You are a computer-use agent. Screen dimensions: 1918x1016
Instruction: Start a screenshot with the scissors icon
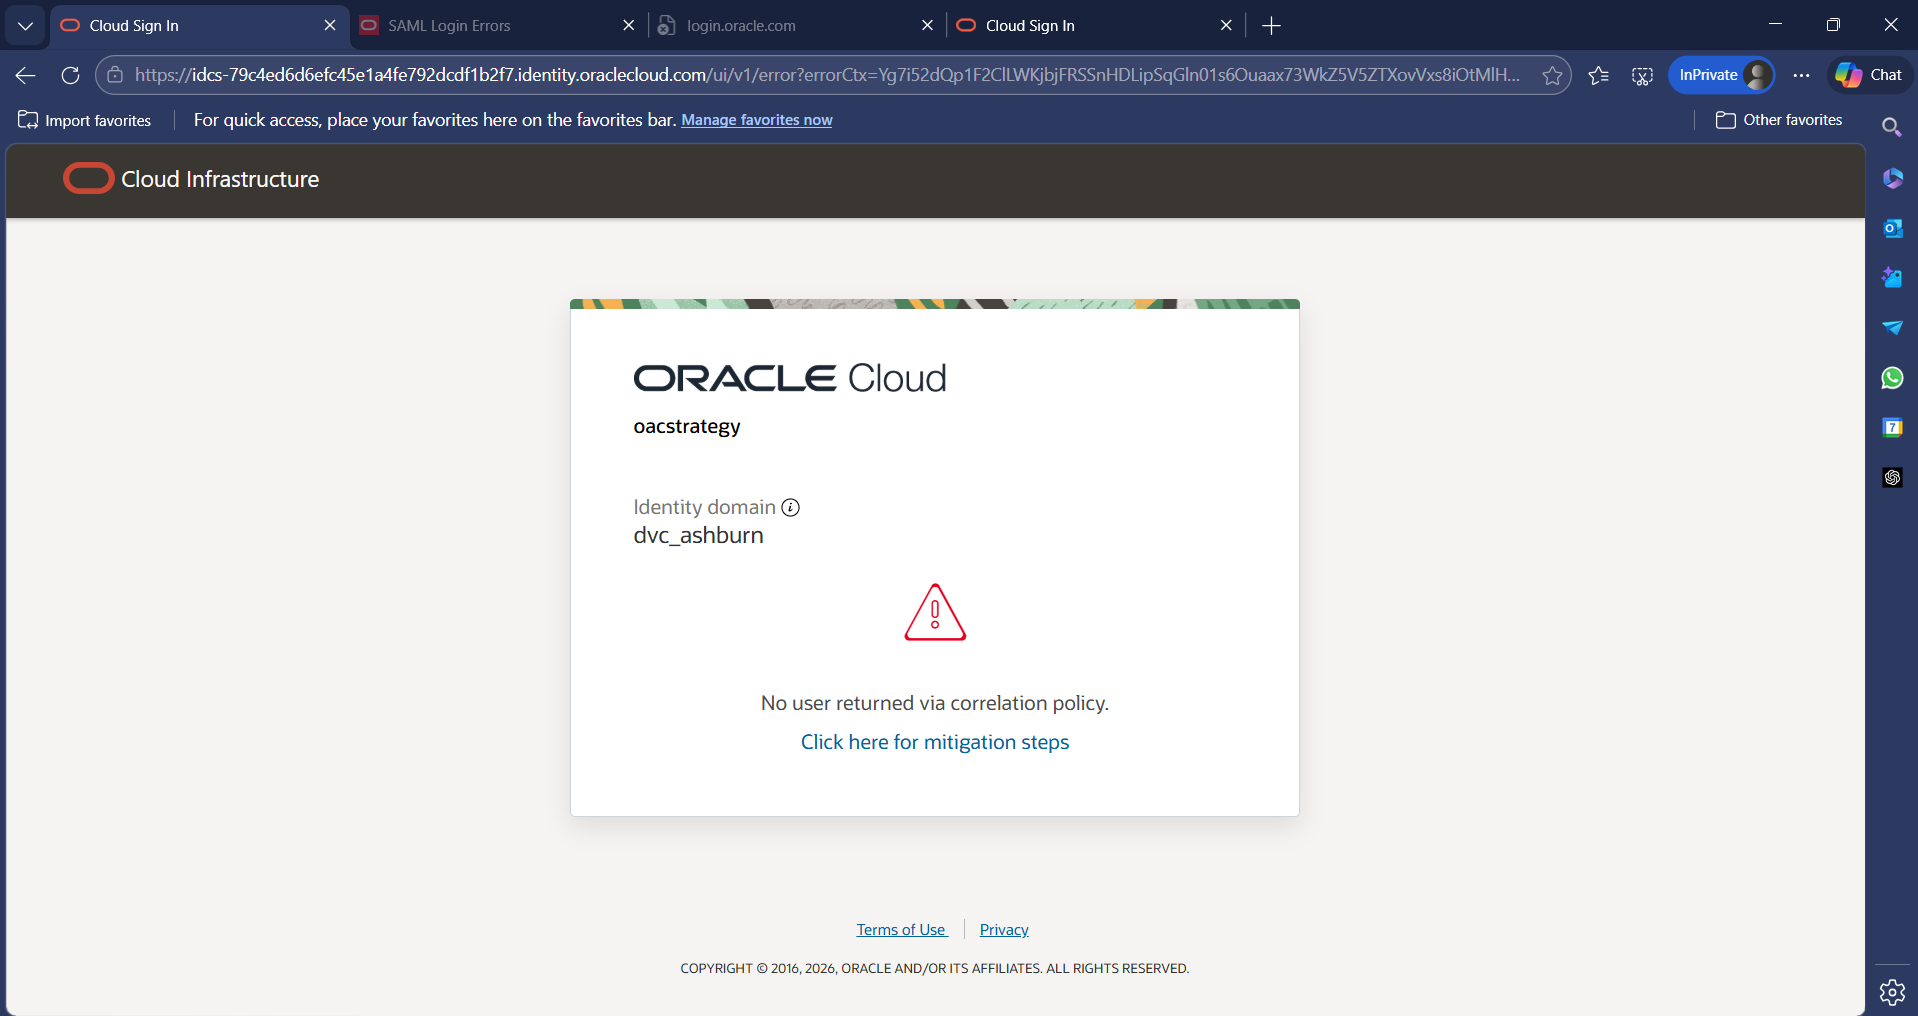[1642, 75]
